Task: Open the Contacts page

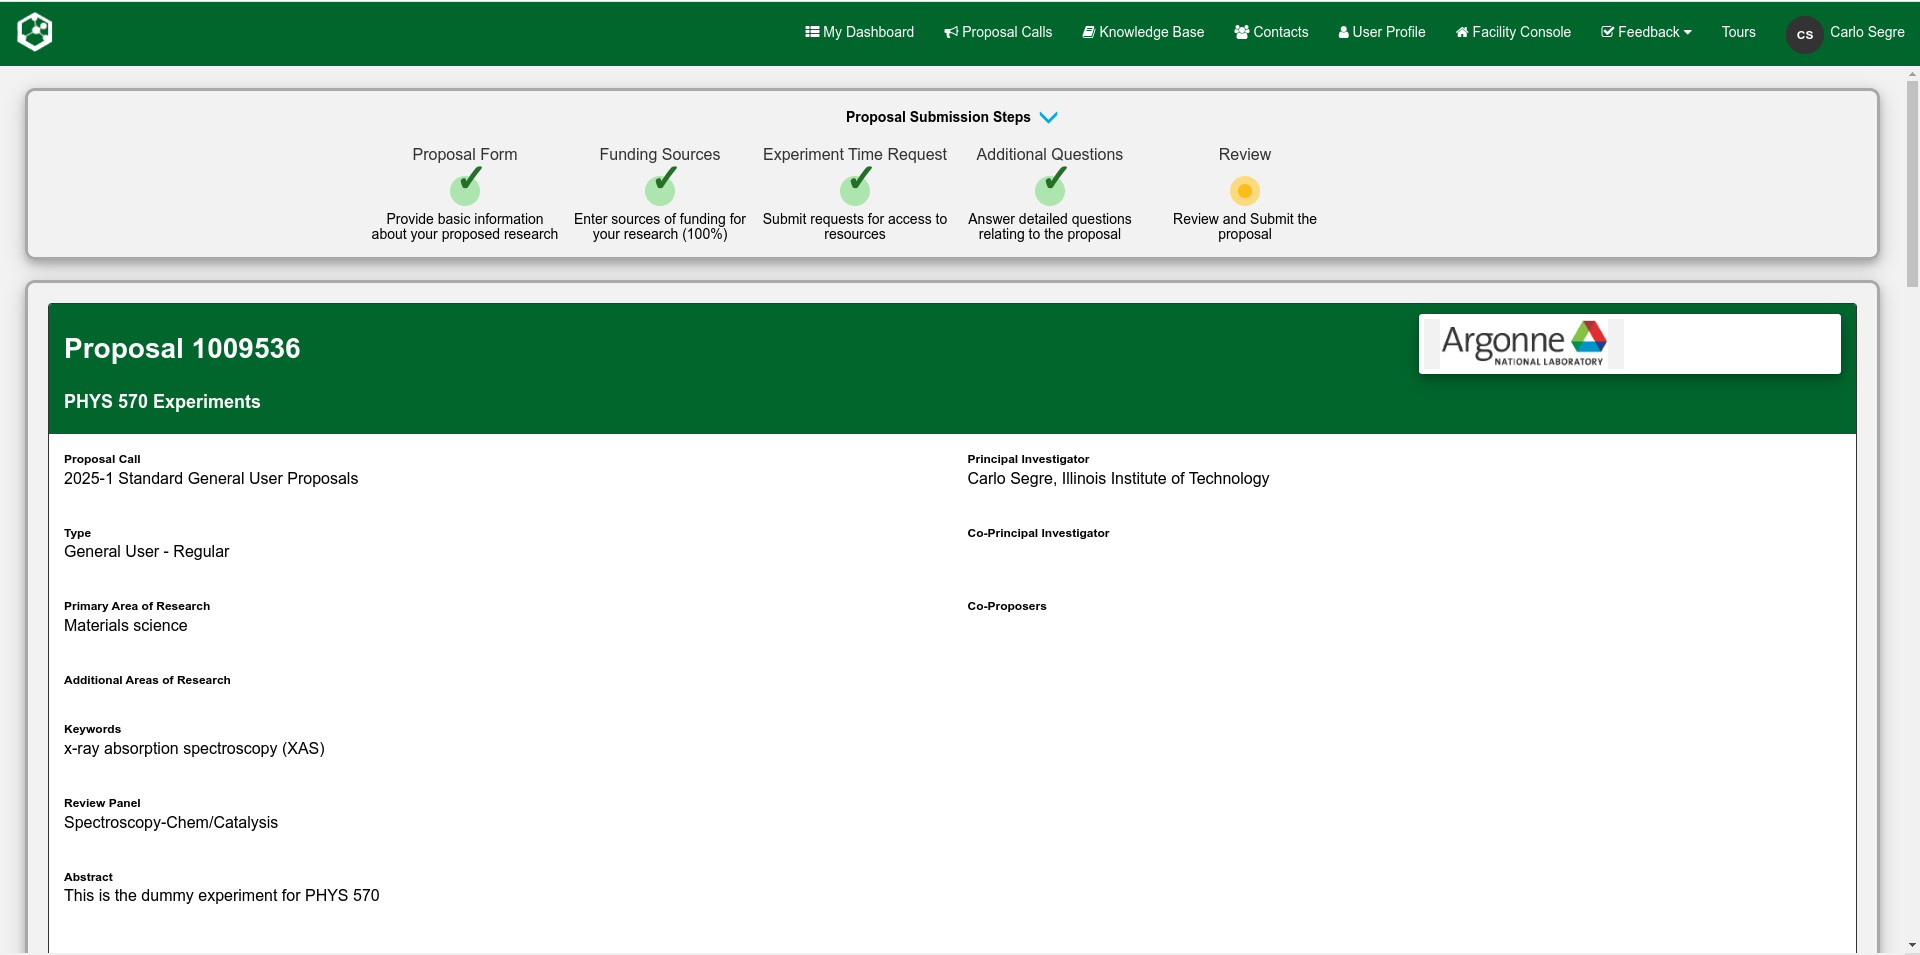Action: (1271, 32)
